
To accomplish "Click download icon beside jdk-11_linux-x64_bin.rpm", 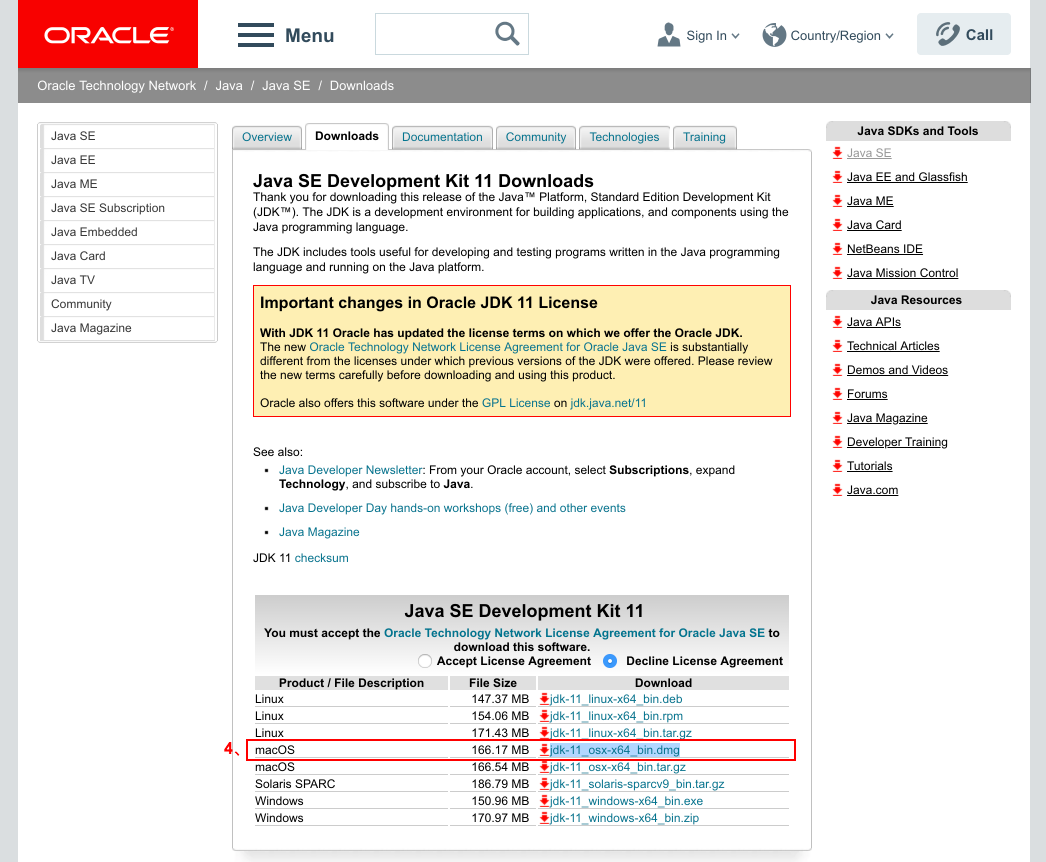I will pos(544,716).
